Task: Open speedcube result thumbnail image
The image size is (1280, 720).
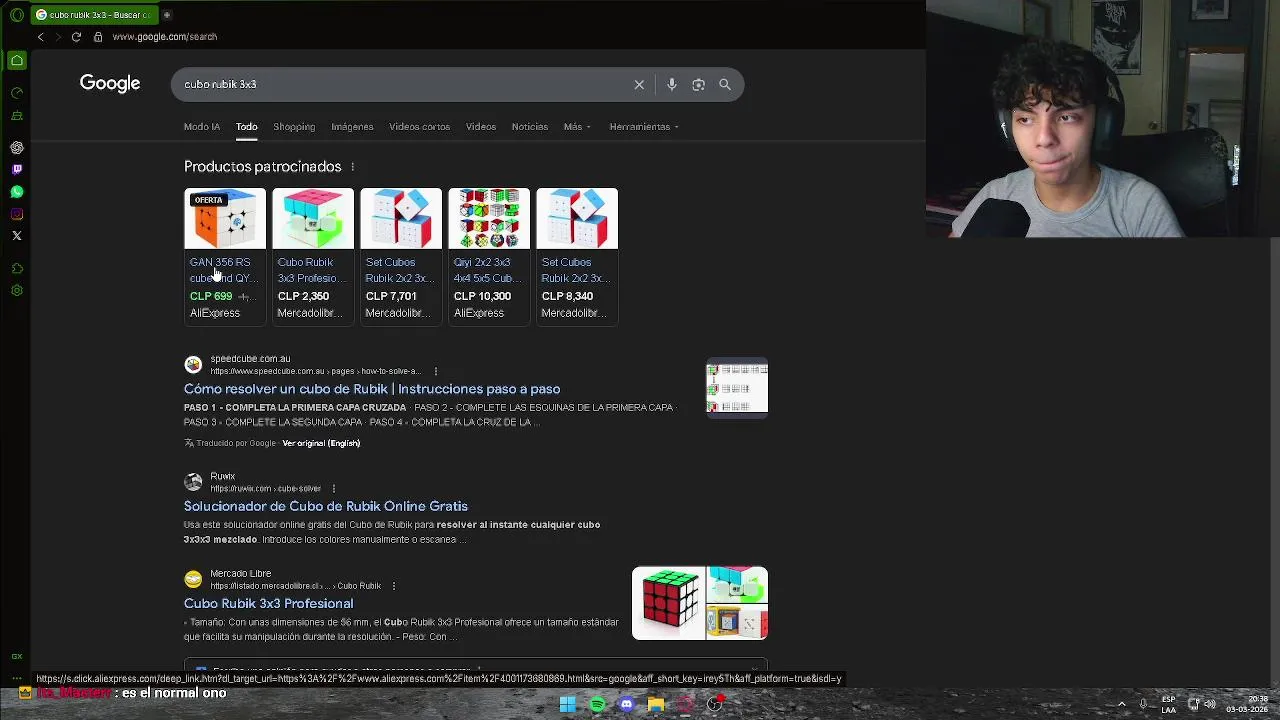Action: [737, 388]
